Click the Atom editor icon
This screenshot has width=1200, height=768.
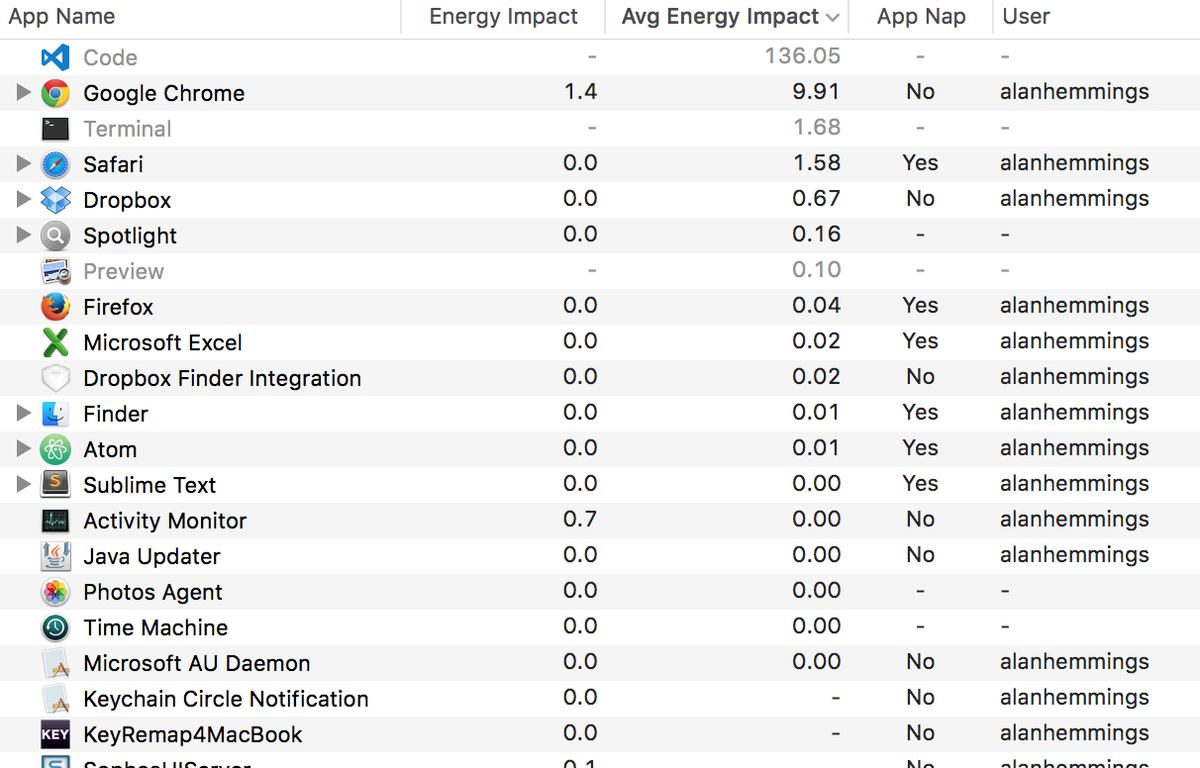(x=55, y=450)
